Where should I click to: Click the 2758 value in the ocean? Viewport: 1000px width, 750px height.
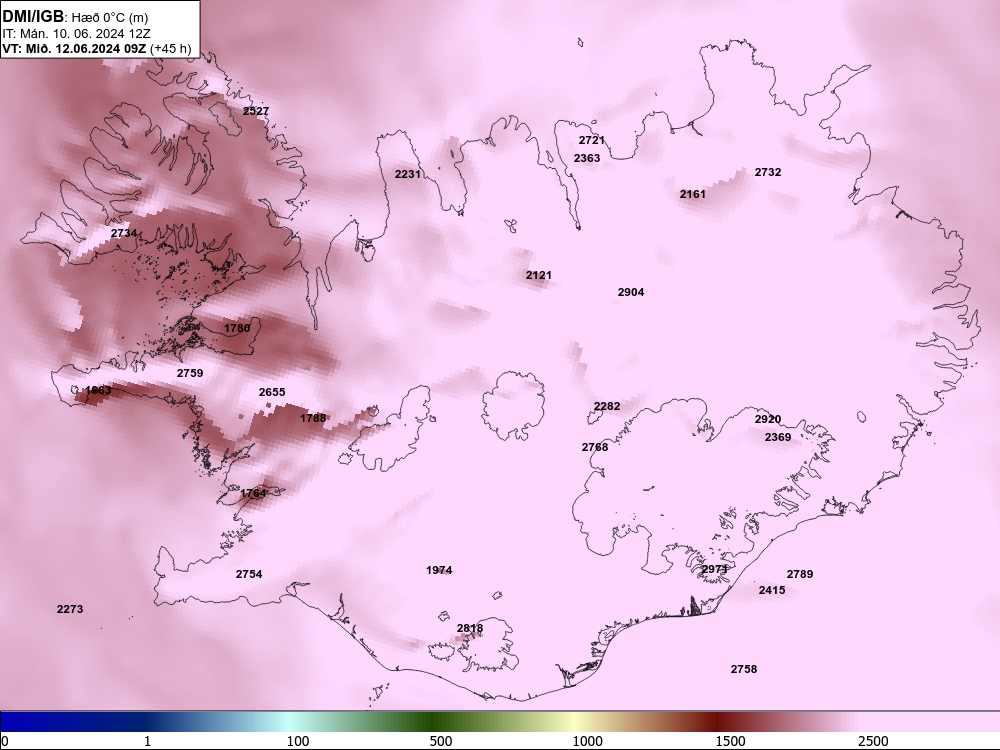pyautogui.click(x=744, y=669)
